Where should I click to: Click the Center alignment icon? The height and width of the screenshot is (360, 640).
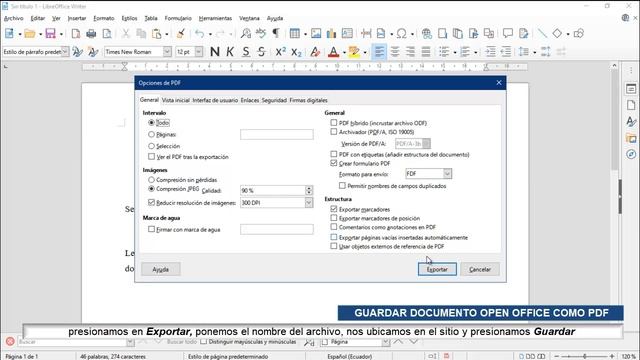[x=395, y=52]
